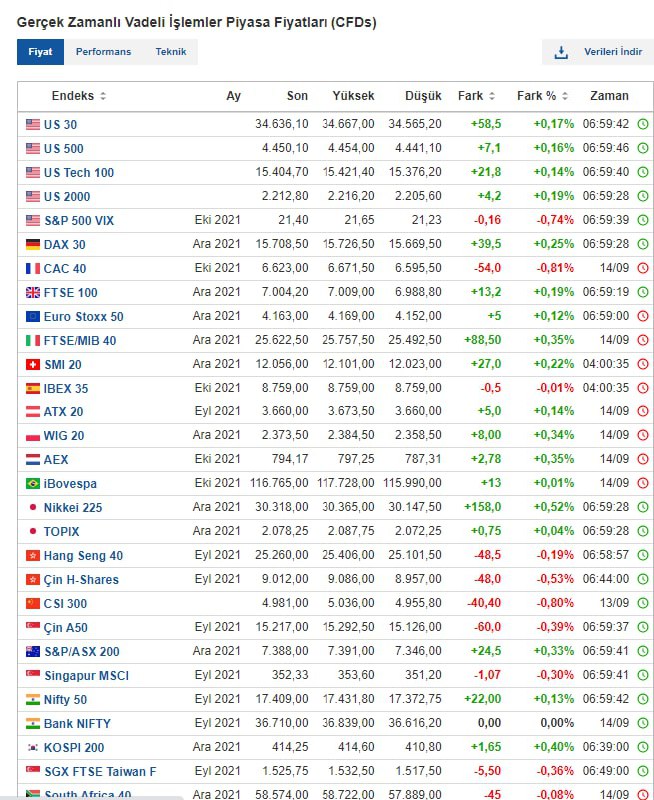Click the Brazil flag icon beside iBovespa
This screenshot has width=654, height=800.
[x=33, y=483]
